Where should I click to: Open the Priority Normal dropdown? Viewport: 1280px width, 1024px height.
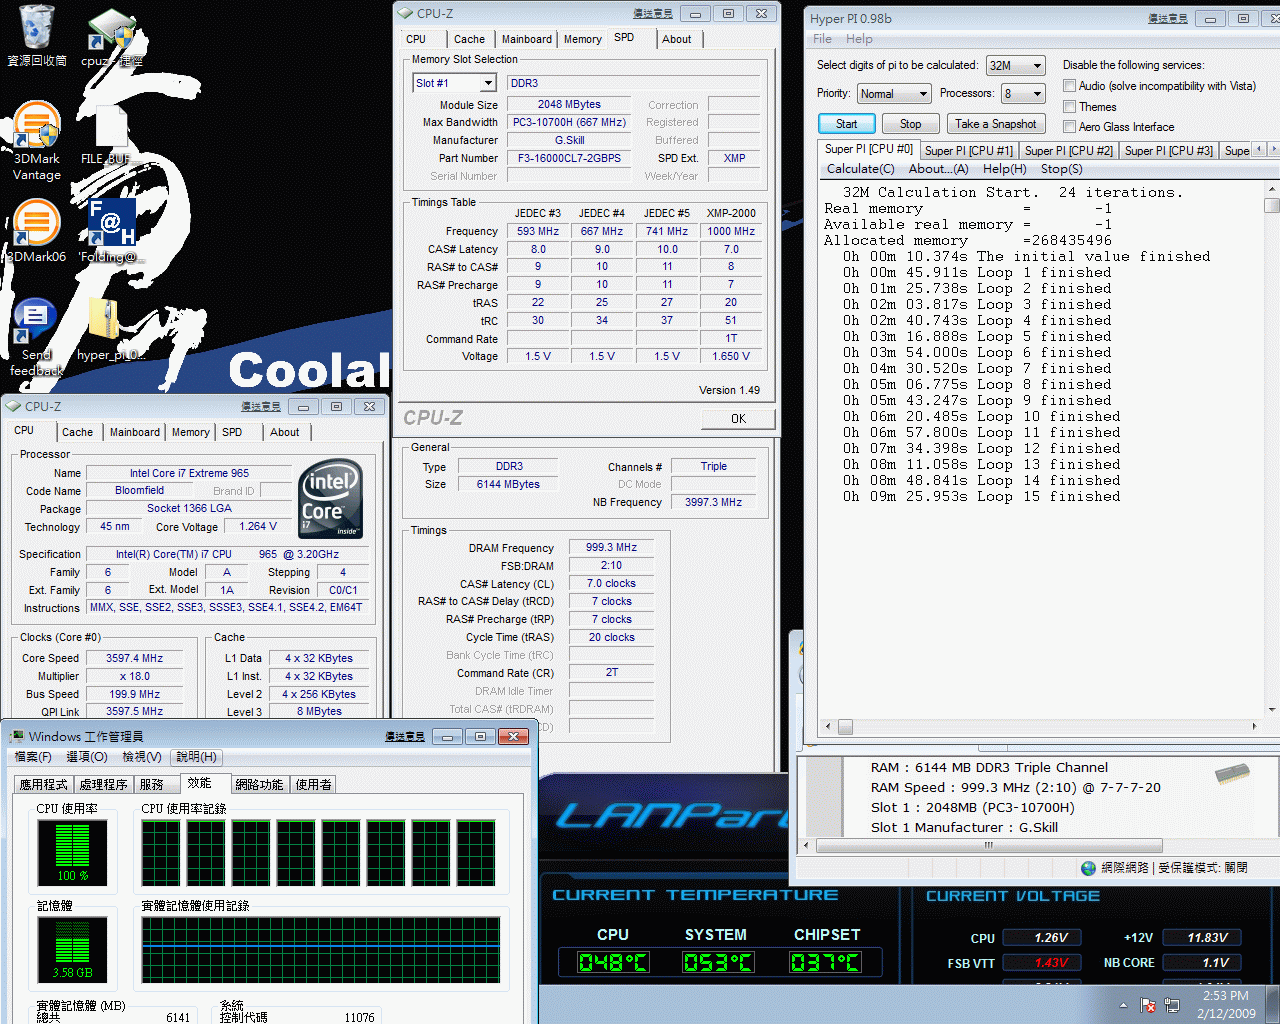[894, 93]
